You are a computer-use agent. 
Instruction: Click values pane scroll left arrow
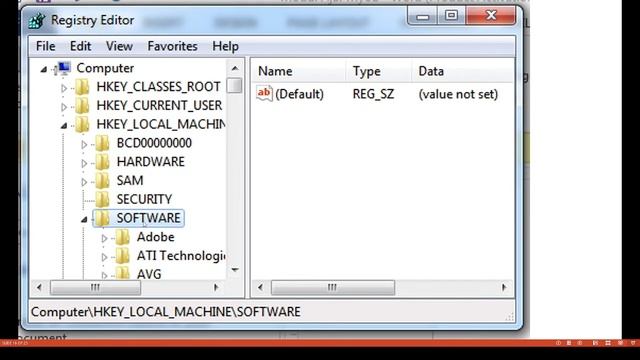(x=260, y=288)
